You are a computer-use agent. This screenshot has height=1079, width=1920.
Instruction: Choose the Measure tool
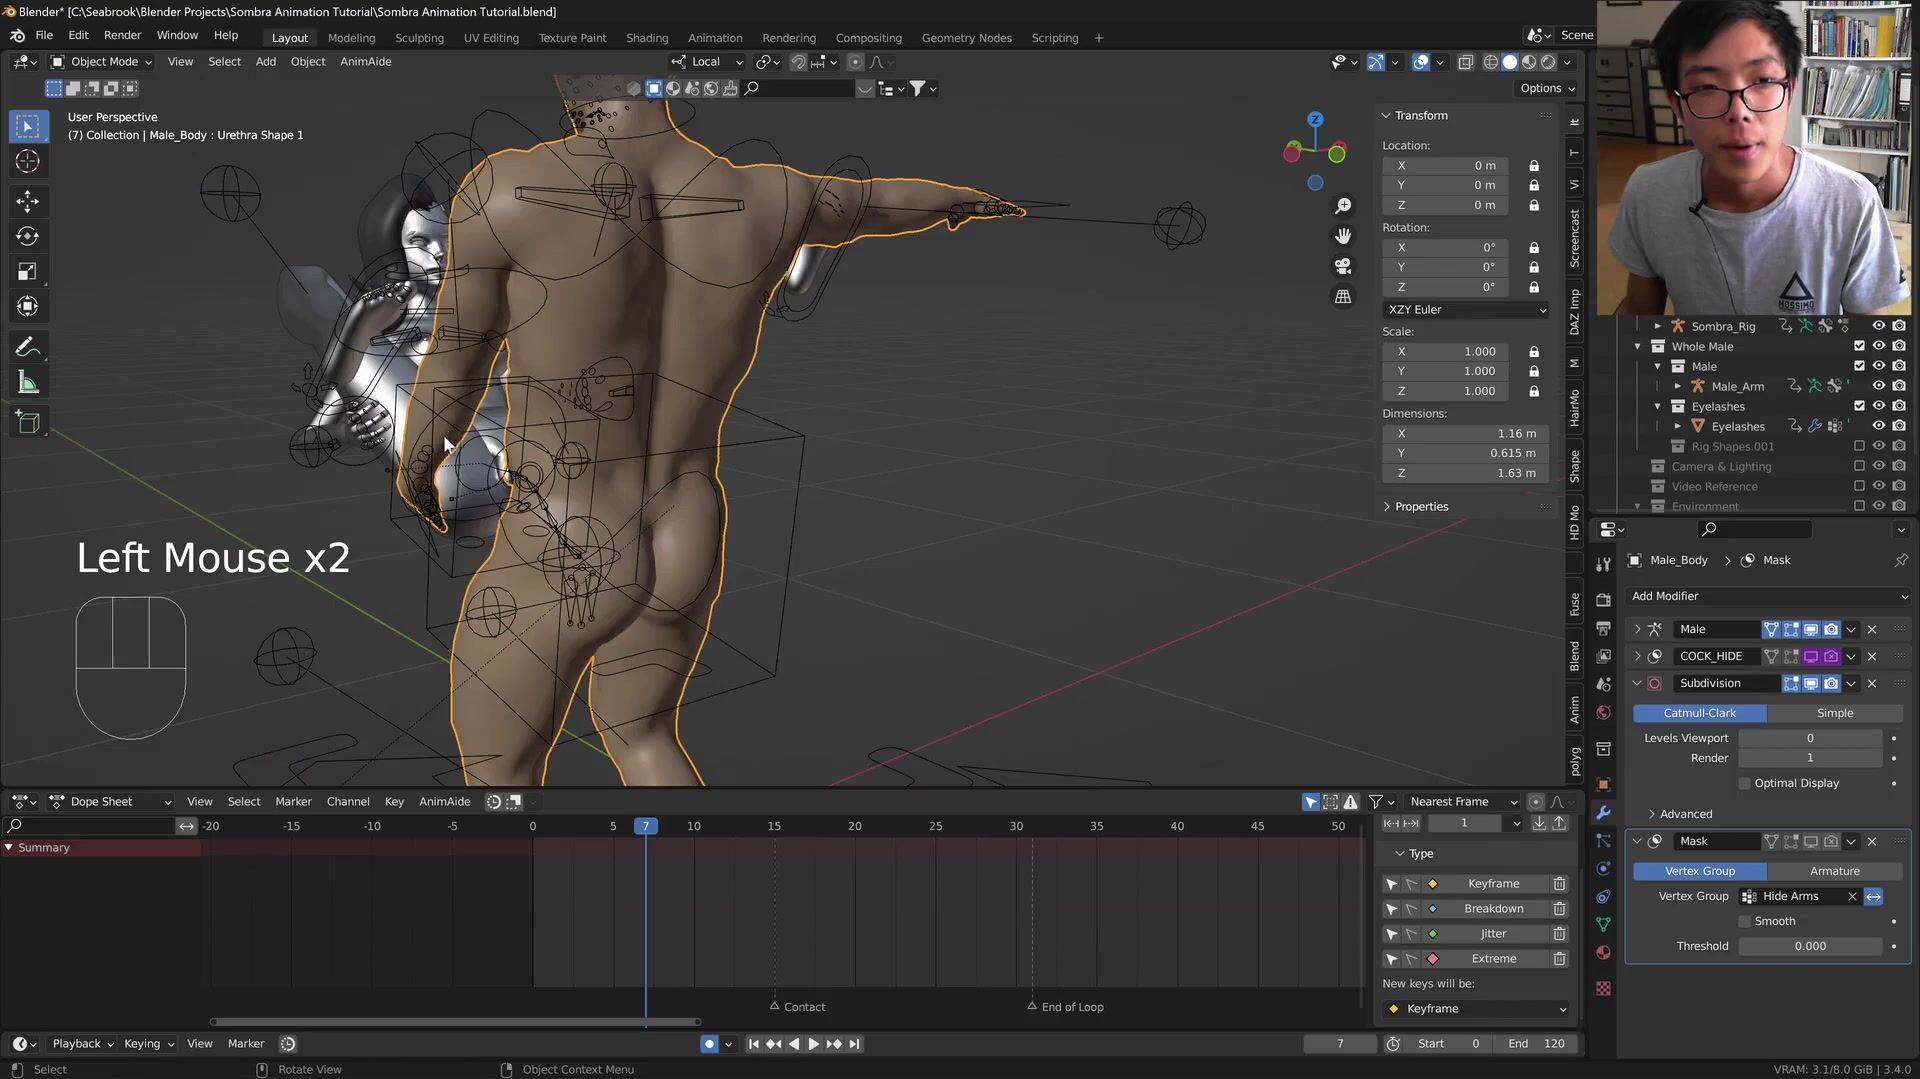pyautogui.click(x=27, y=383)
